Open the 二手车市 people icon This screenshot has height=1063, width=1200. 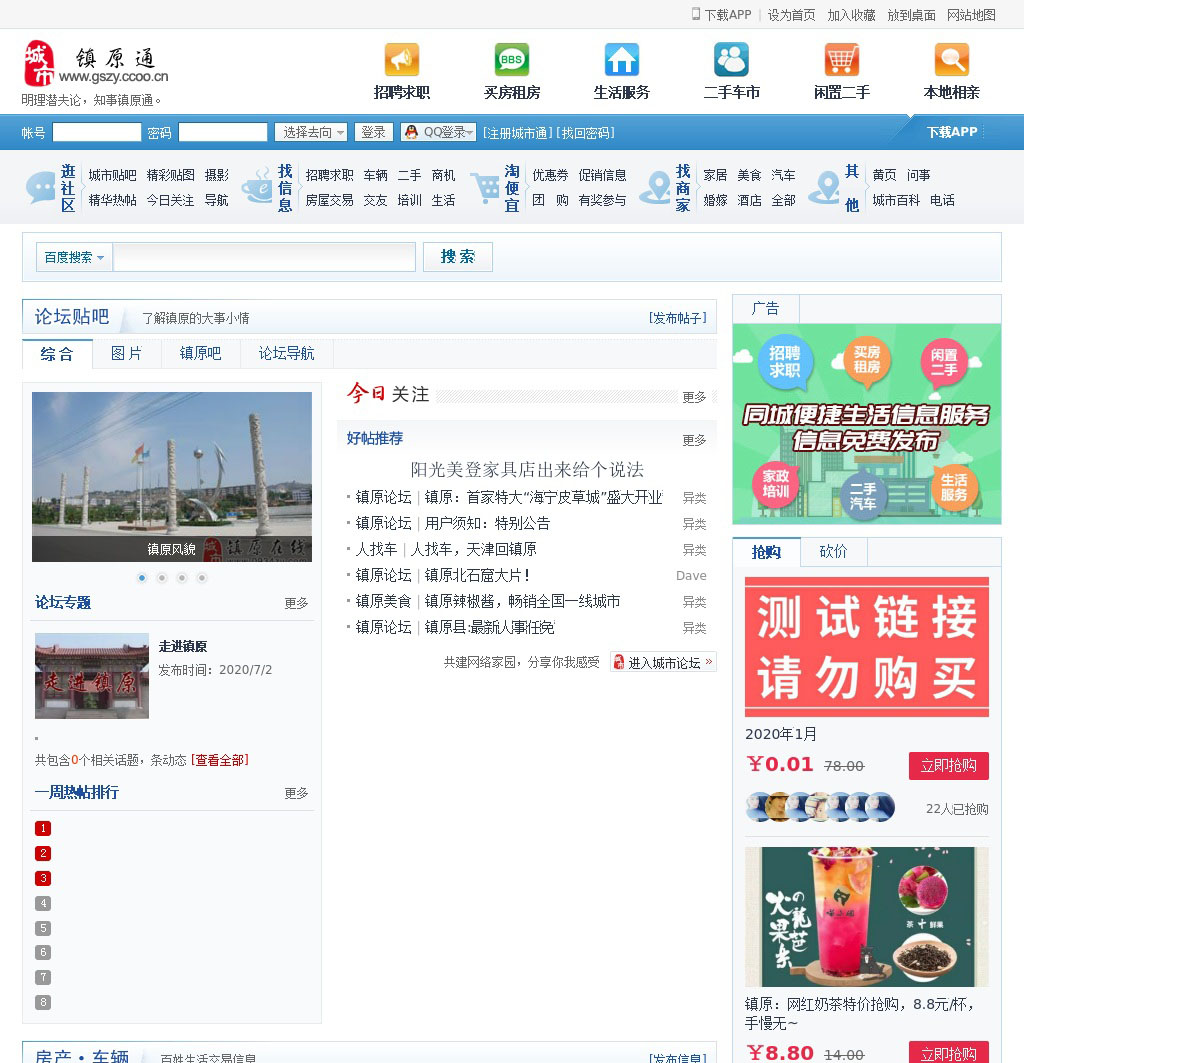coord(732,60)
